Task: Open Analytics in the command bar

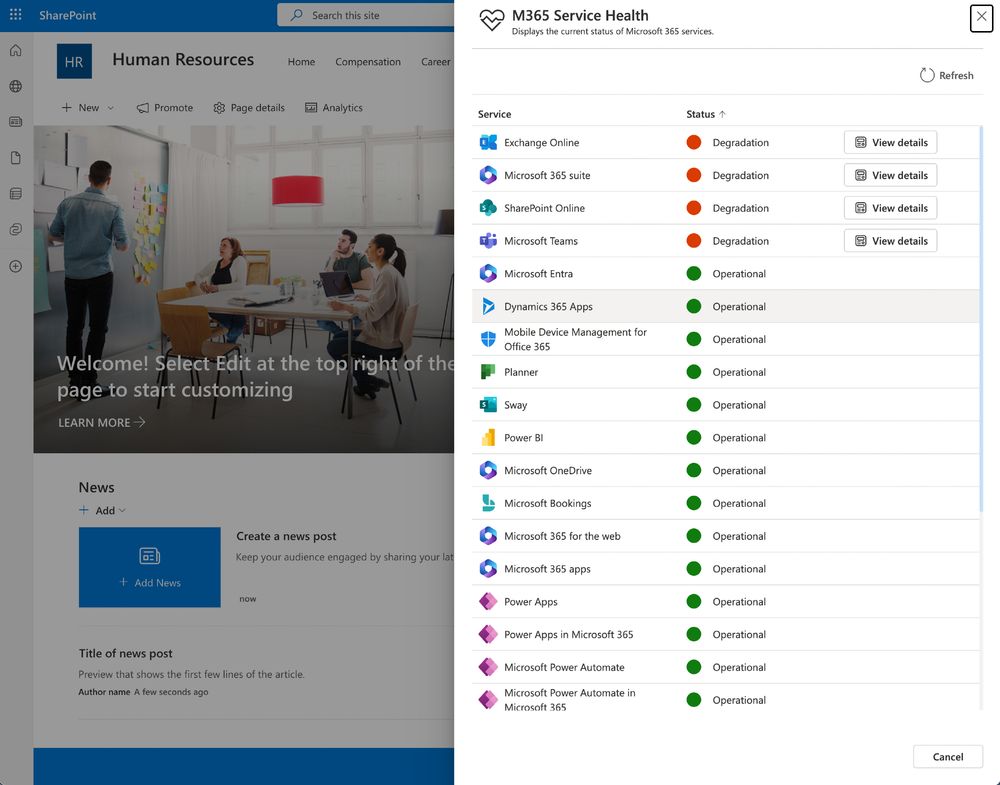Action: [x=334, y=108]
